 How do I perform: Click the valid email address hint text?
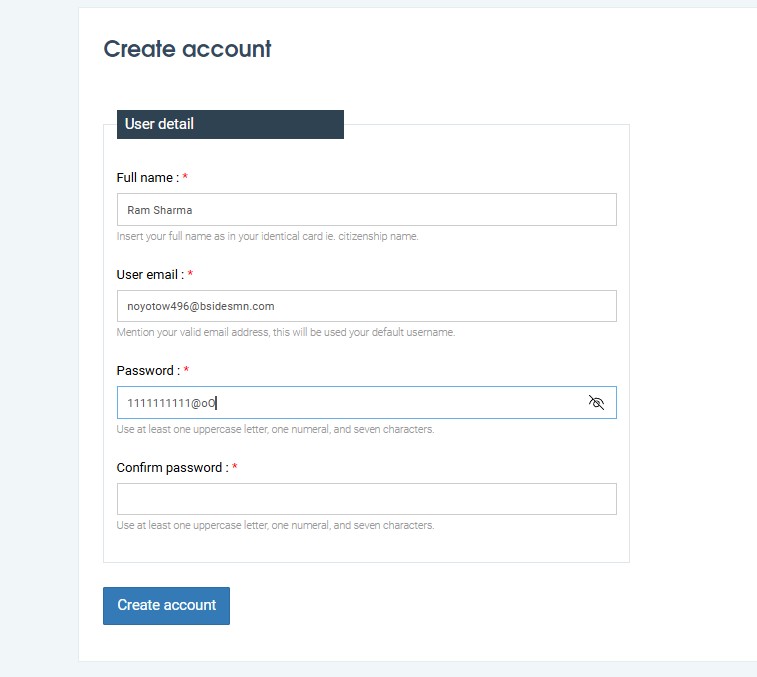click(285, 332)
